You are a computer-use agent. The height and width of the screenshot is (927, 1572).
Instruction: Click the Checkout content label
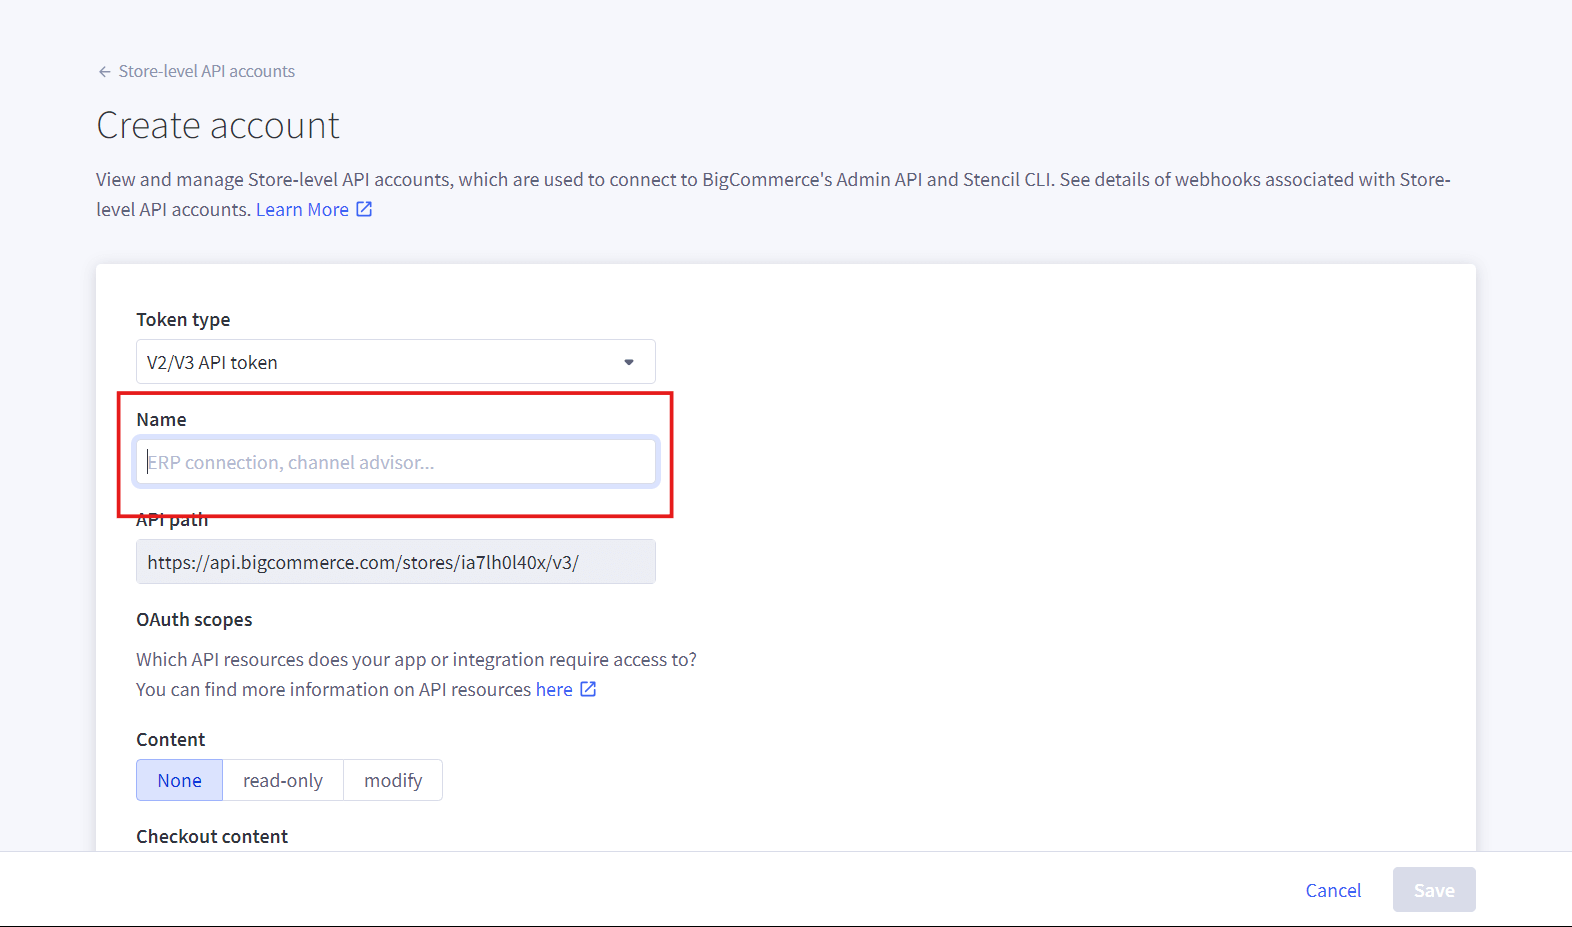pos(212,837)
